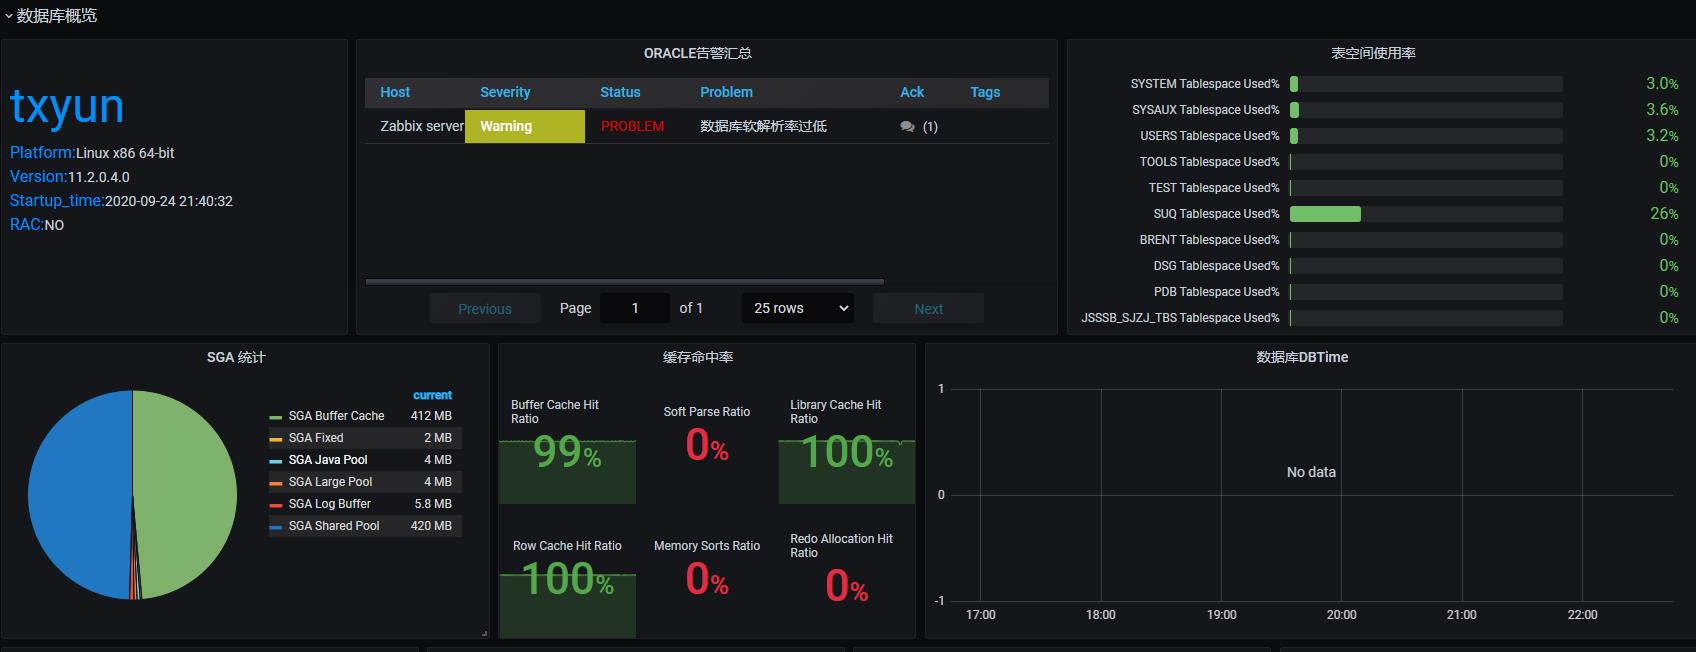Click the SGA Shared Pool blue swatch
1696x652 pixels.
276,527
